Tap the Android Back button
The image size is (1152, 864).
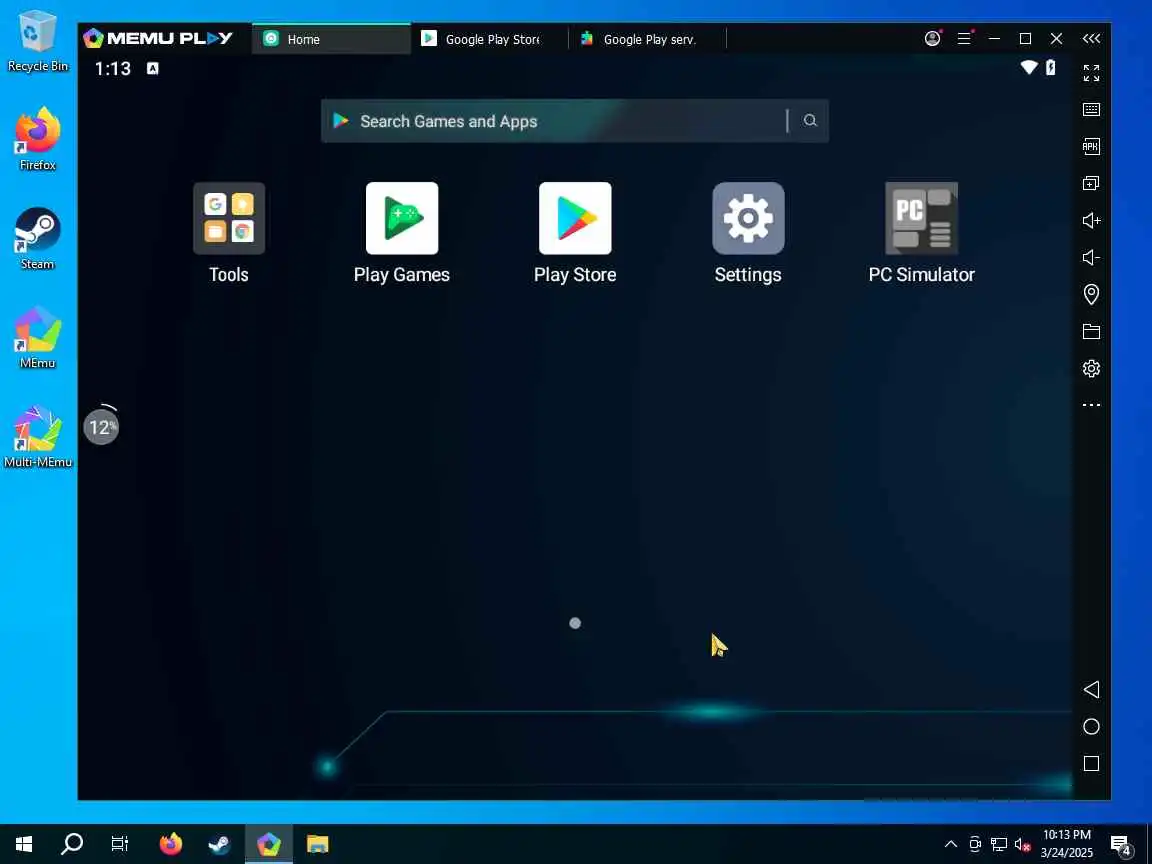1091,689
